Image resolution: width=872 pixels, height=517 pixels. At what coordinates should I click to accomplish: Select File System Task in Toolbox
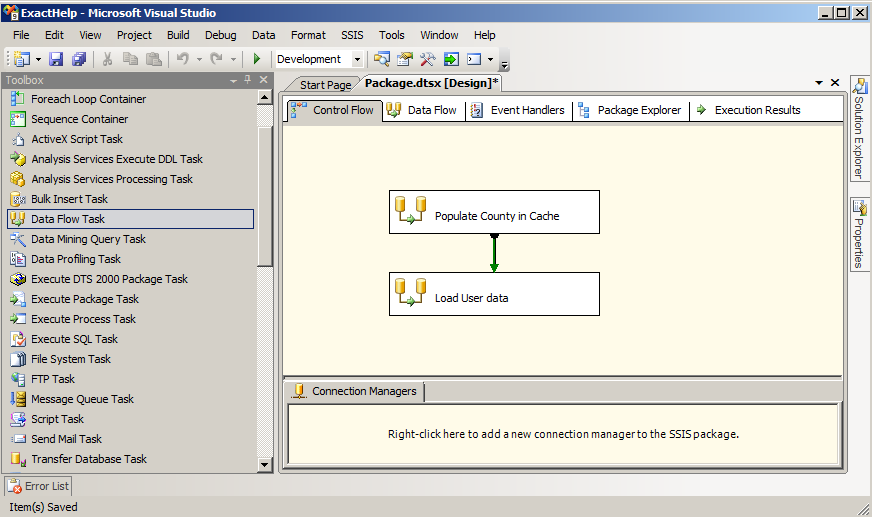(x=131, y=359)
